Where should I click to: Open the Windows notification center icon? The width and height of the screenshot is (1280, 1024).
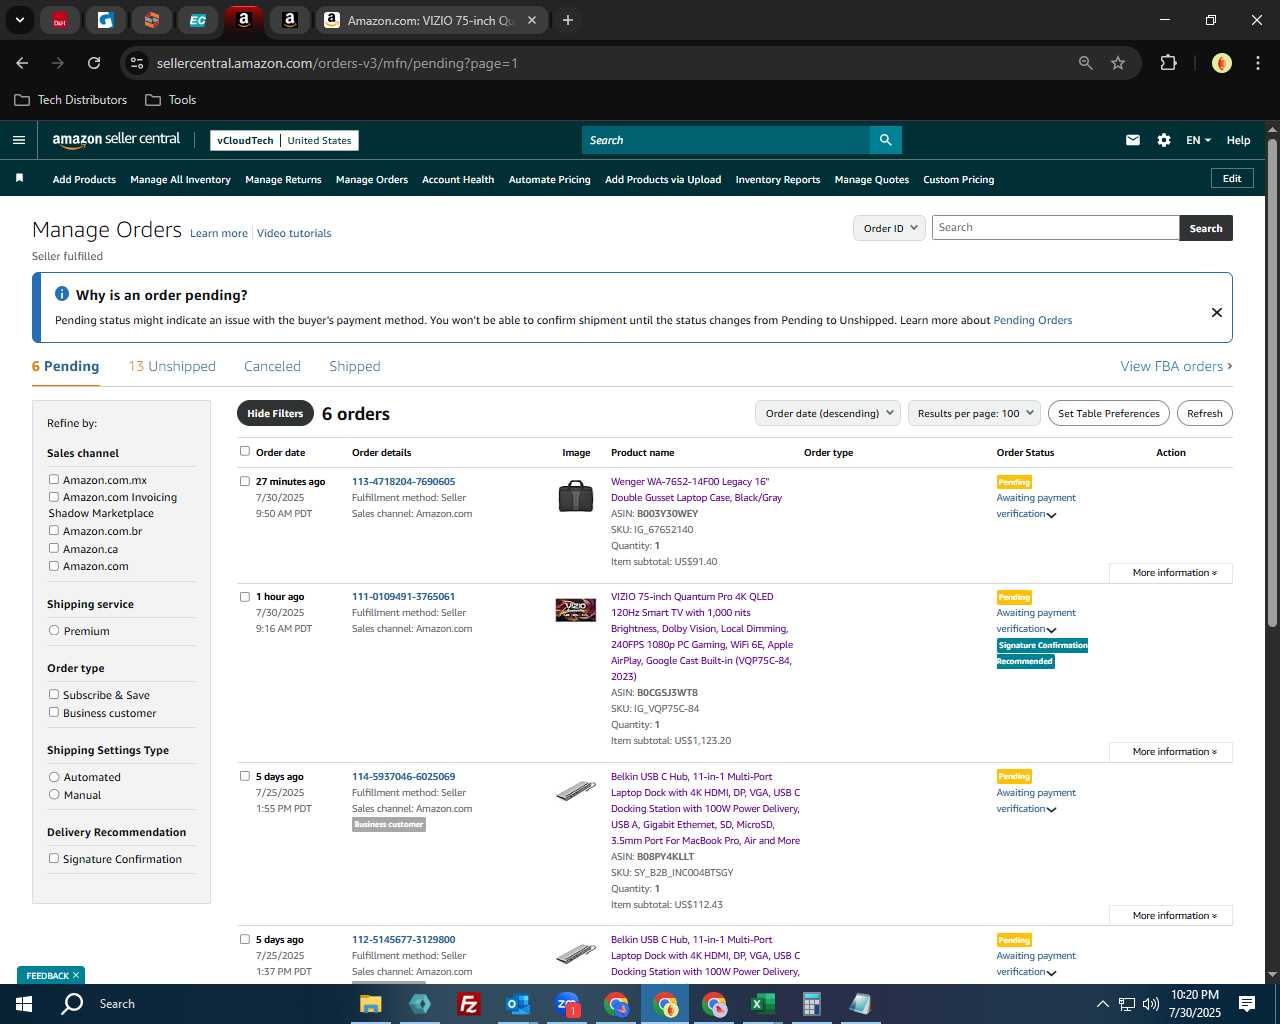point(1247,1004)
